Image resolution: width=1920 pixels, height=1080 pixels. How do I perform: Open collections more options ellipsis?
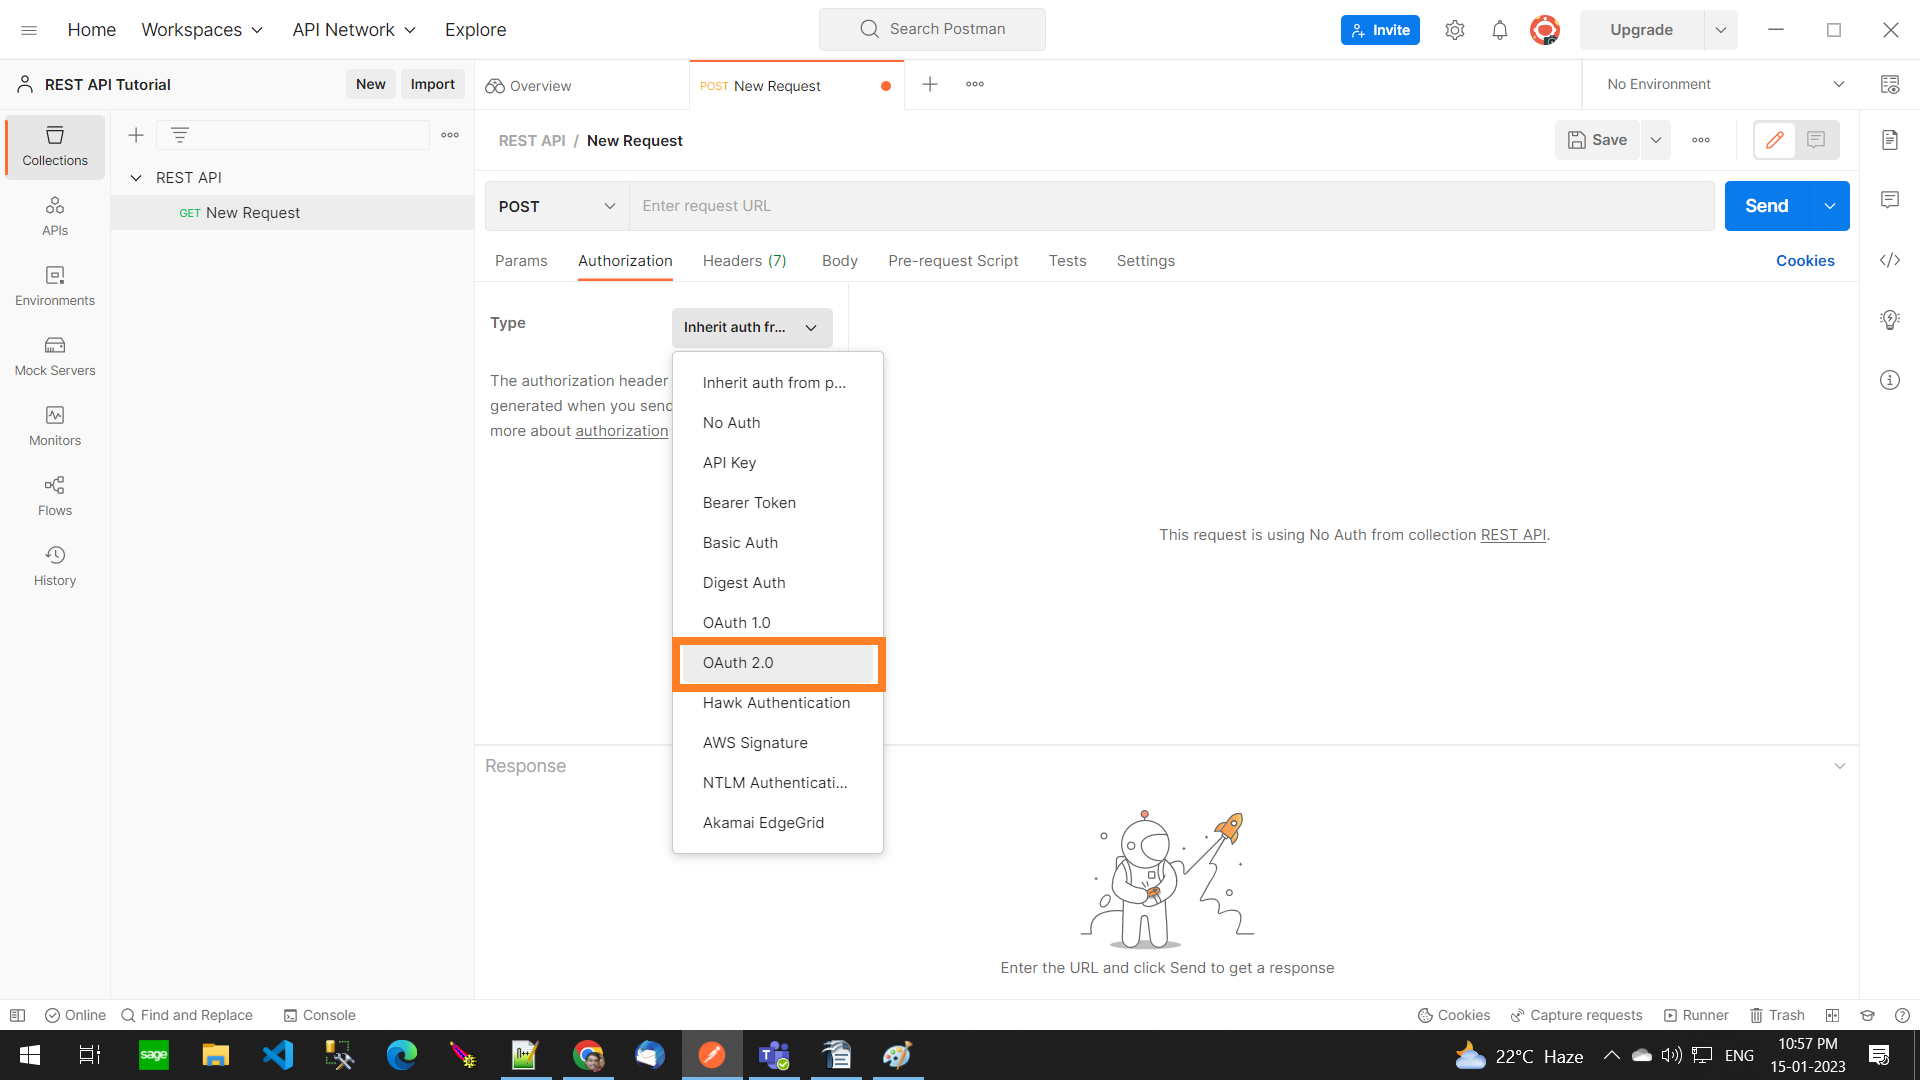pyautogui.click(x=450, y=135)
